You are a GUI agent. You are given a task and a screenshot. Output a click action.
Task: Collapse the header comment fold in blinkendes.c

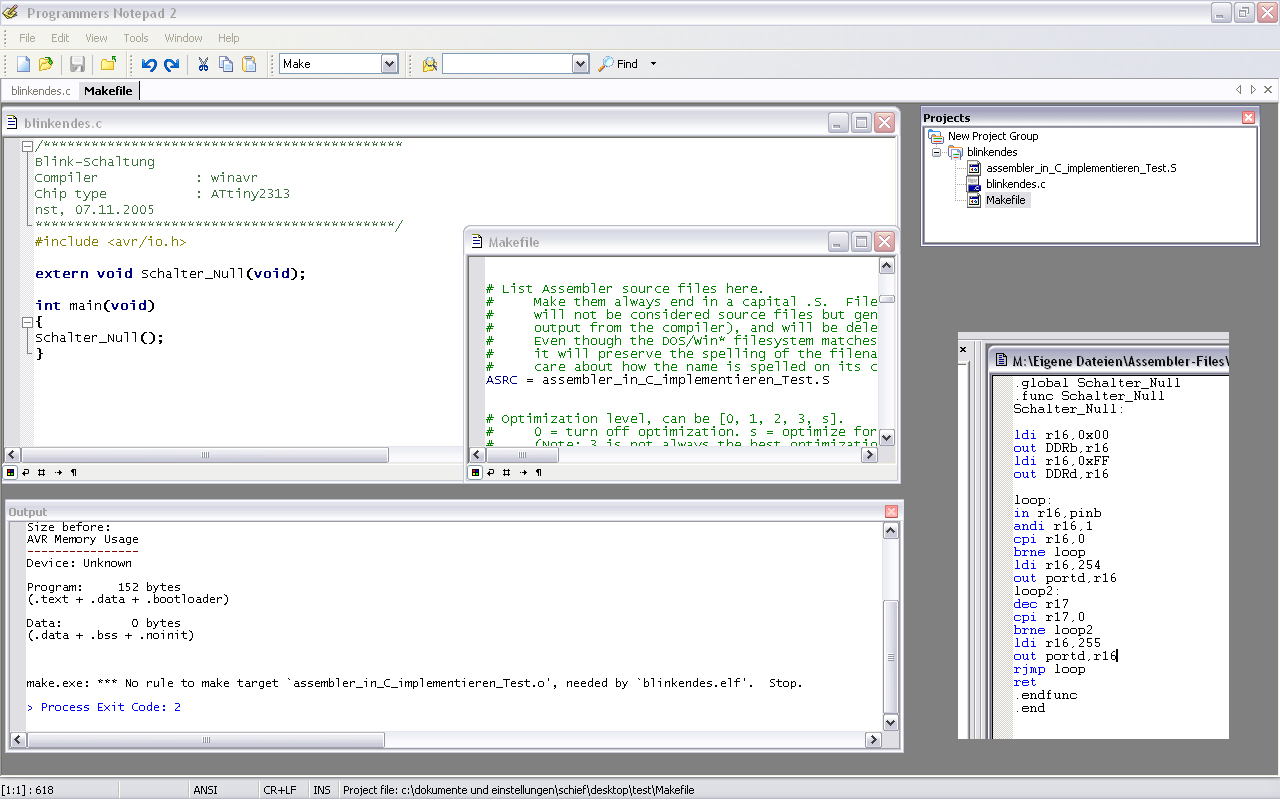[27, 146]
